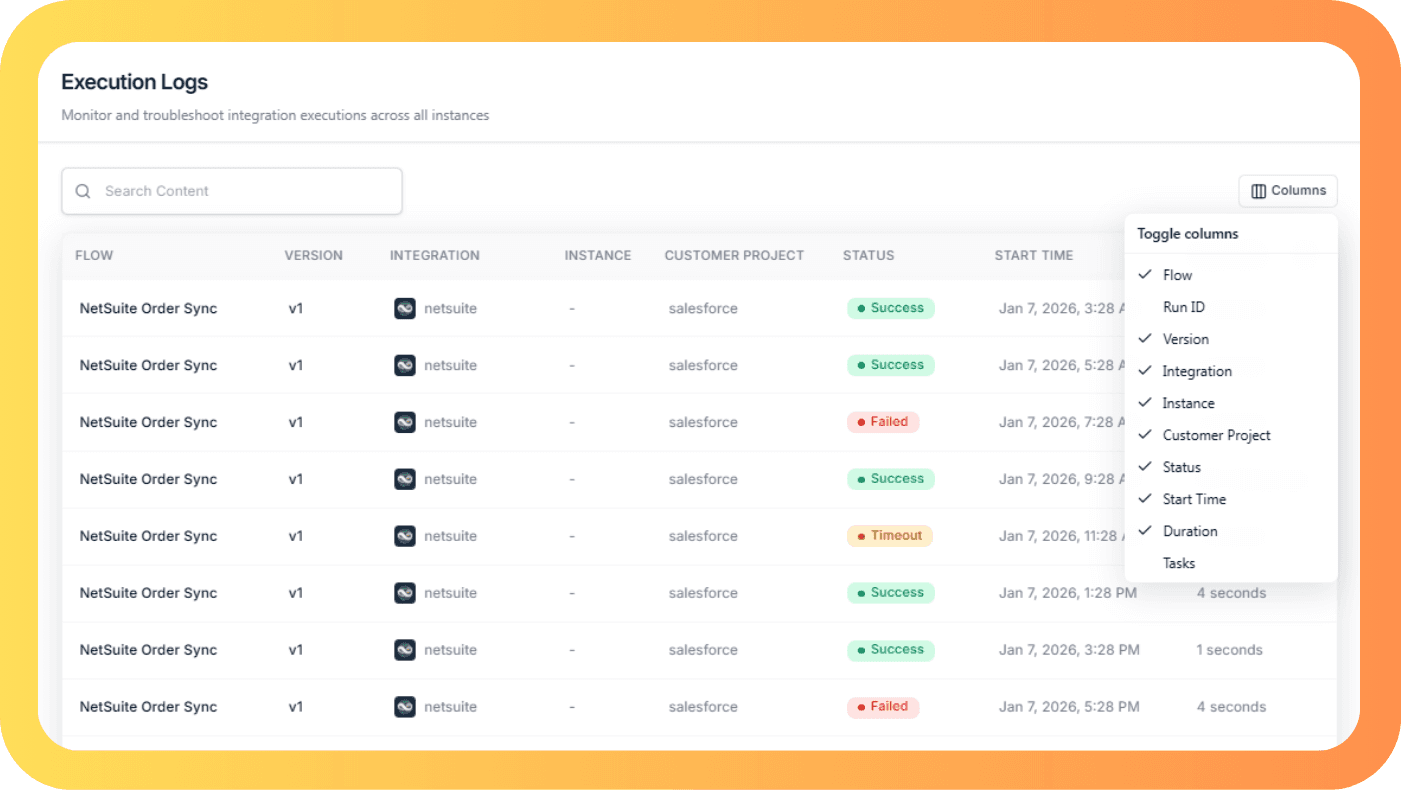The width and height of the screenshot is (1402, 791).
Task: Click the Failed badge in the 7:28 AM row
Action: 883,422
